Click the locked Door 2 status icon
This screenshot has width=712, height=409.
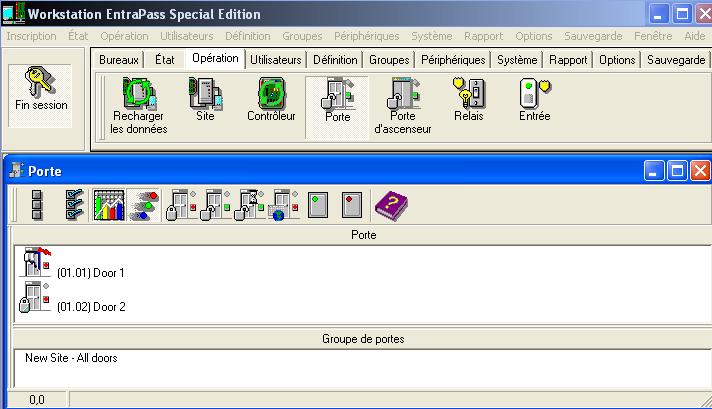point(35,297)
